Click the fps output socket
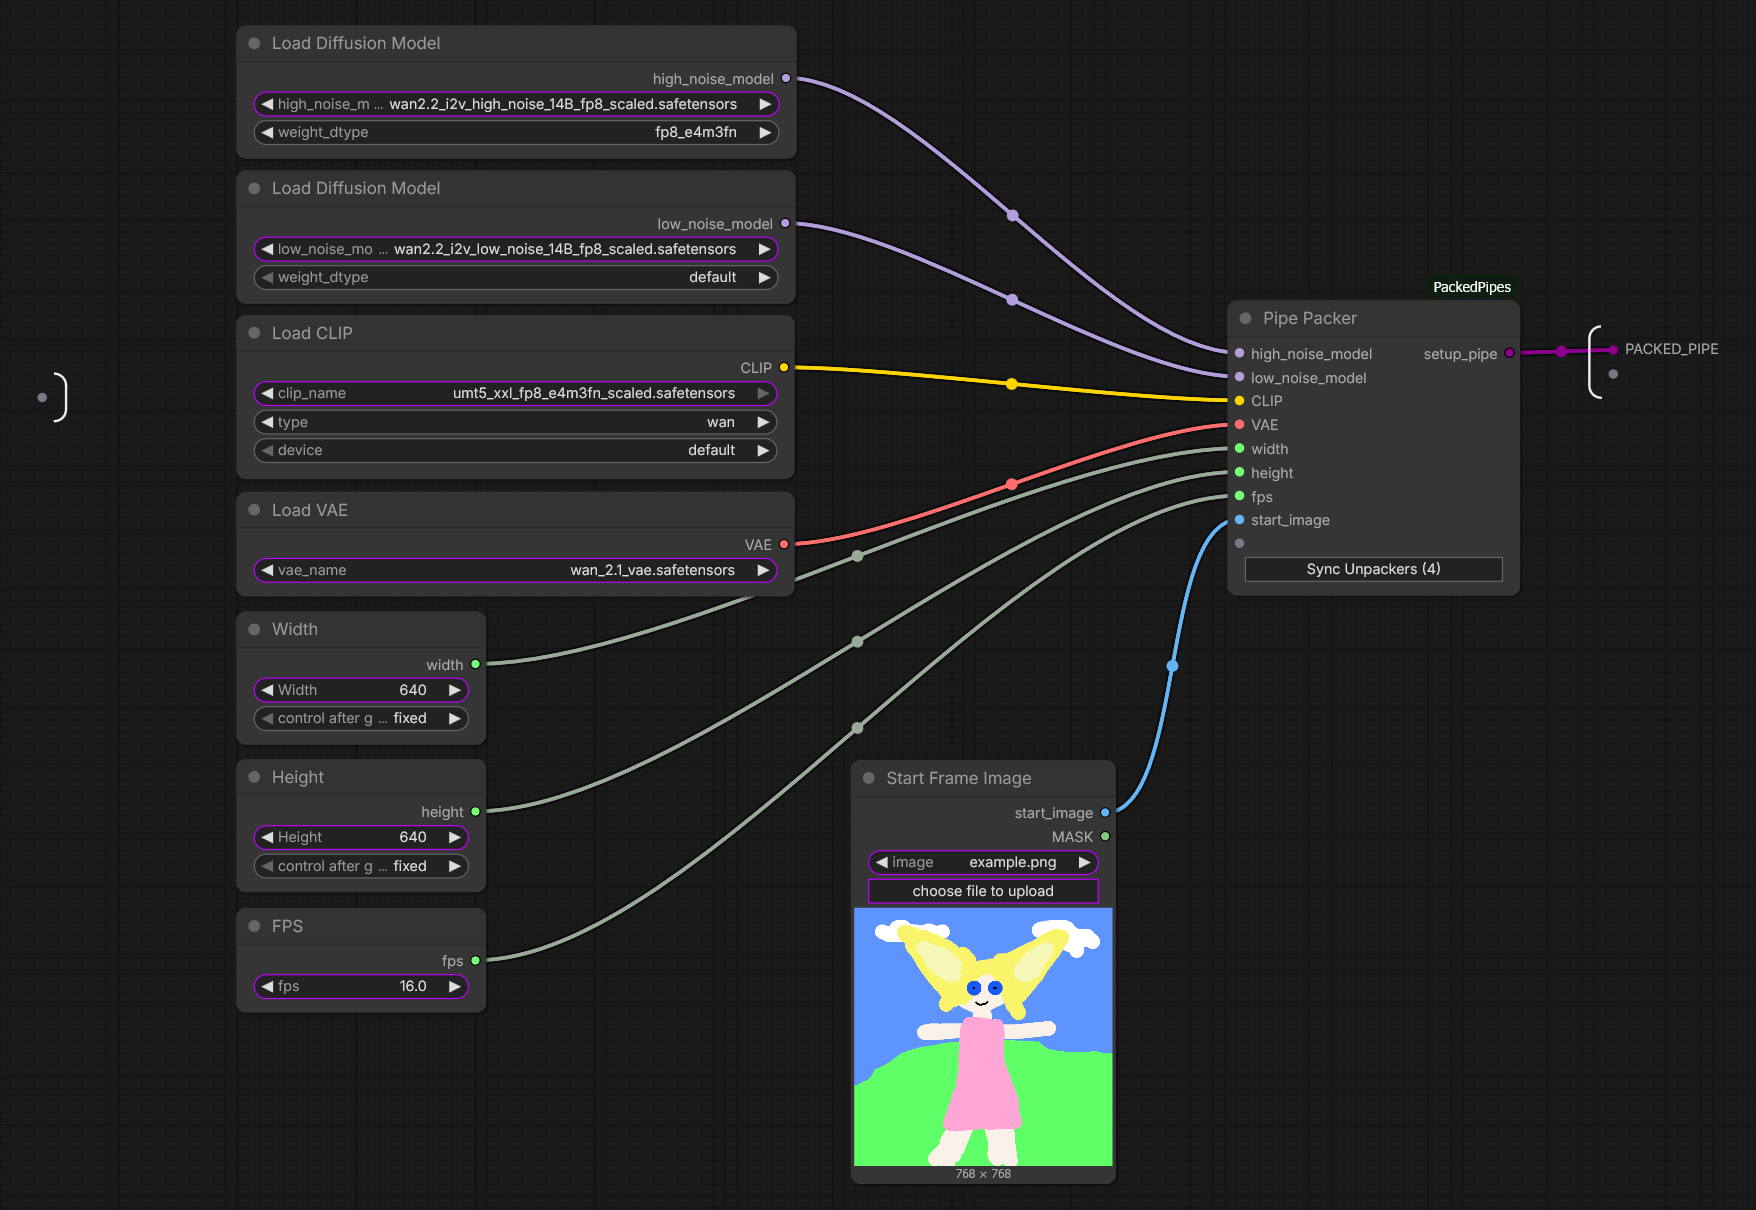The image size is (1756, 1210). click(x=475, y=960)
